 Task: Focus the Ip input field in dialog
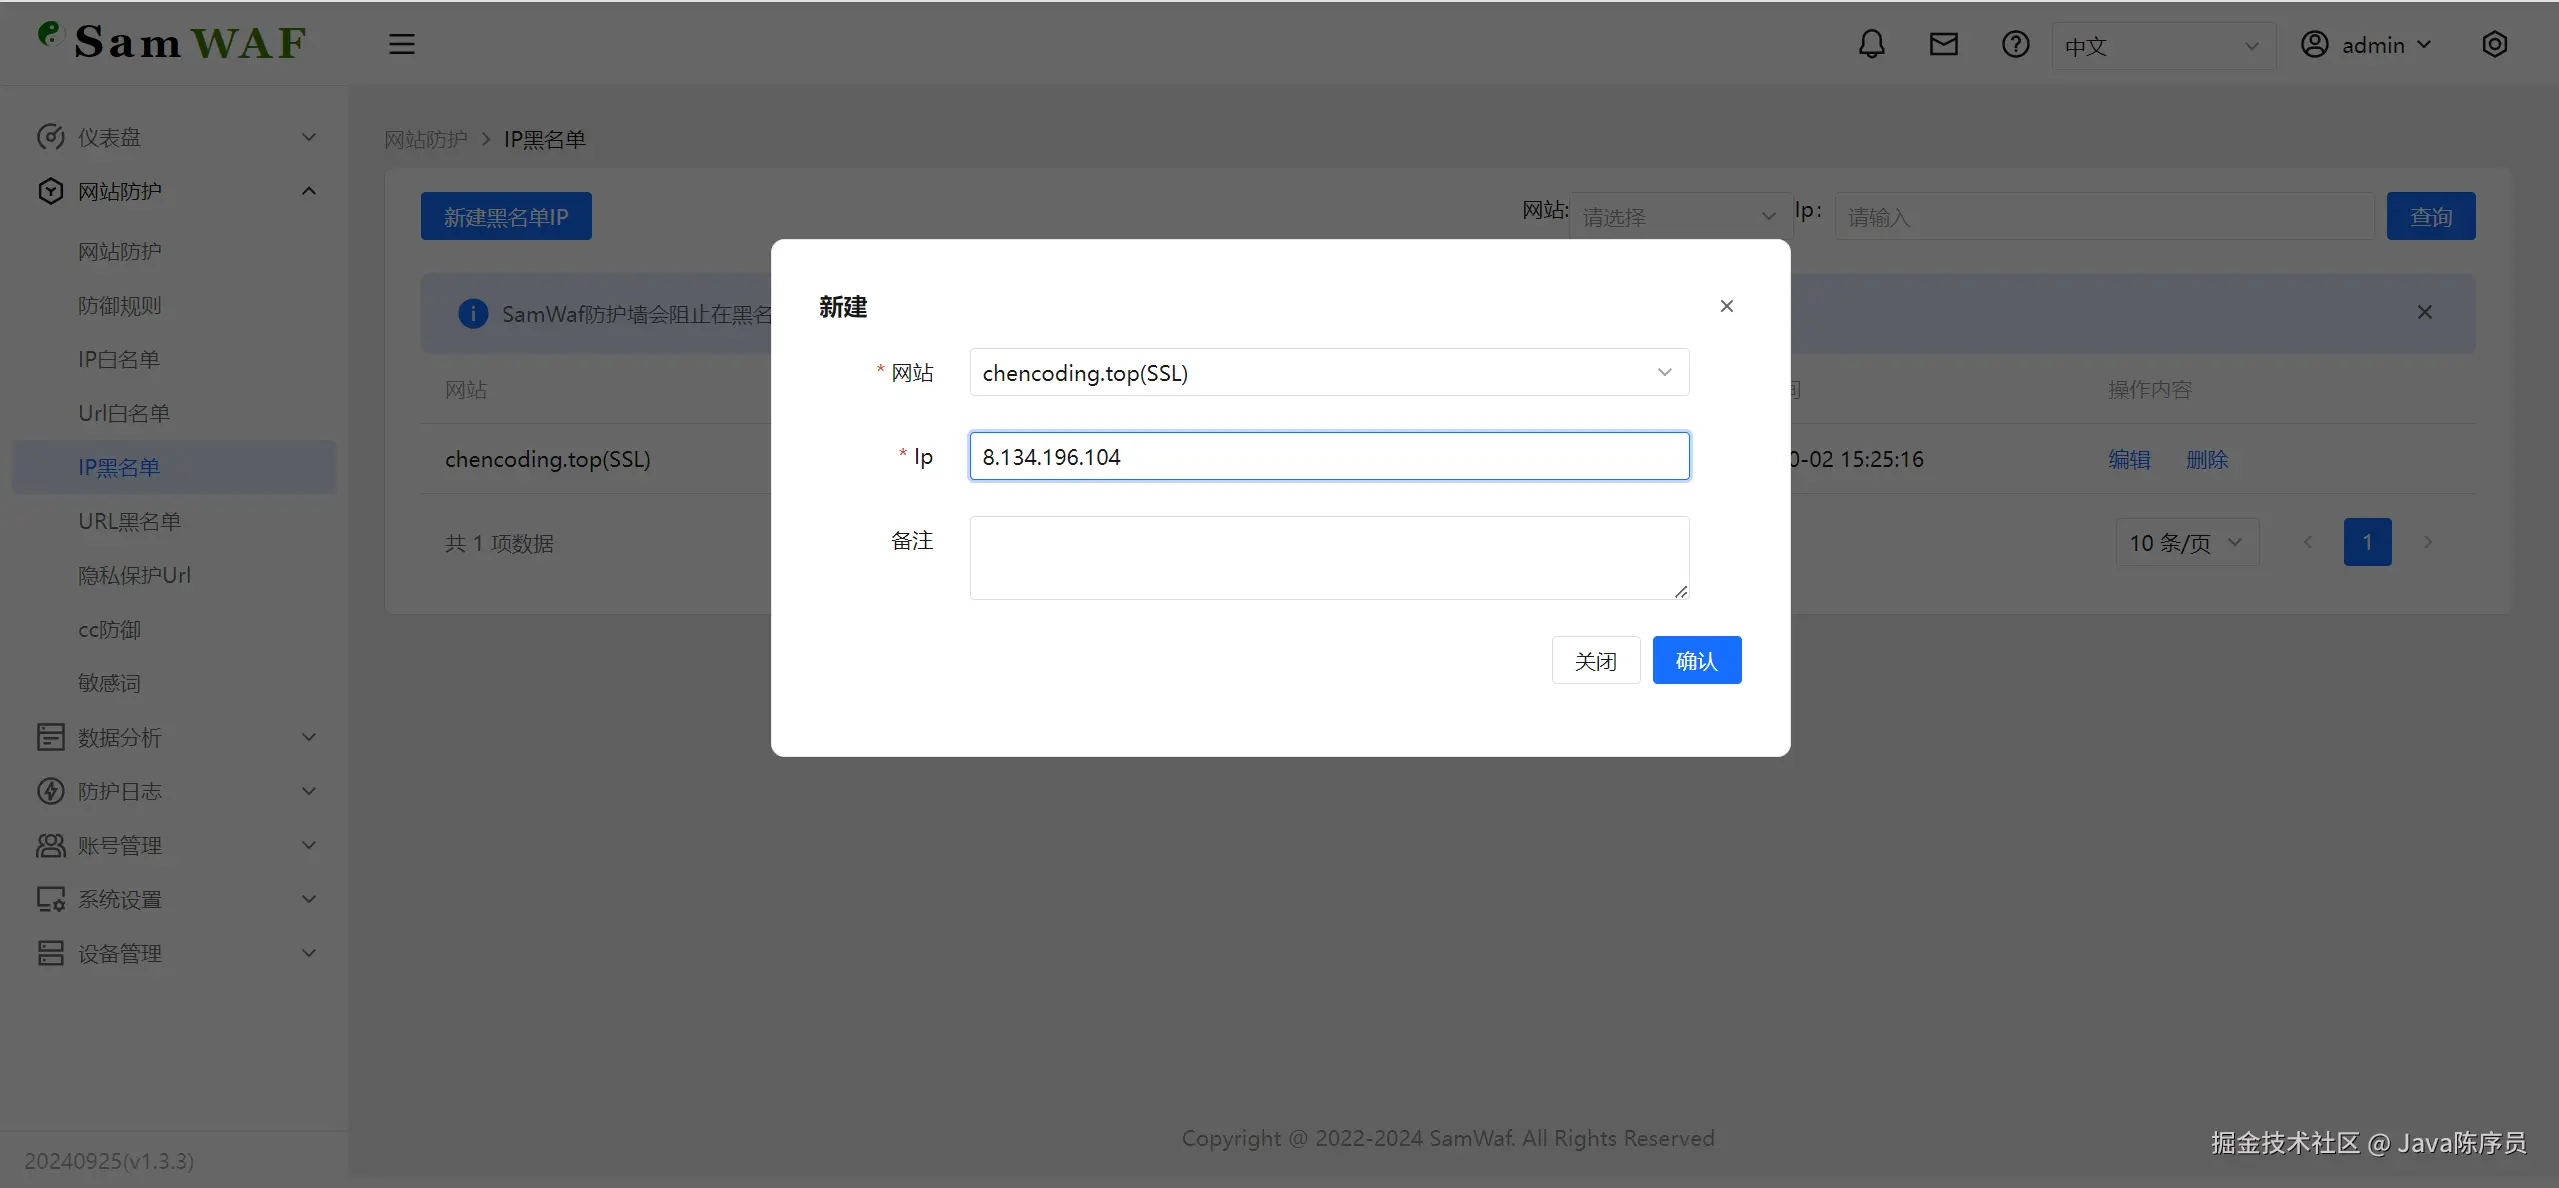[x=1328, y=456]
